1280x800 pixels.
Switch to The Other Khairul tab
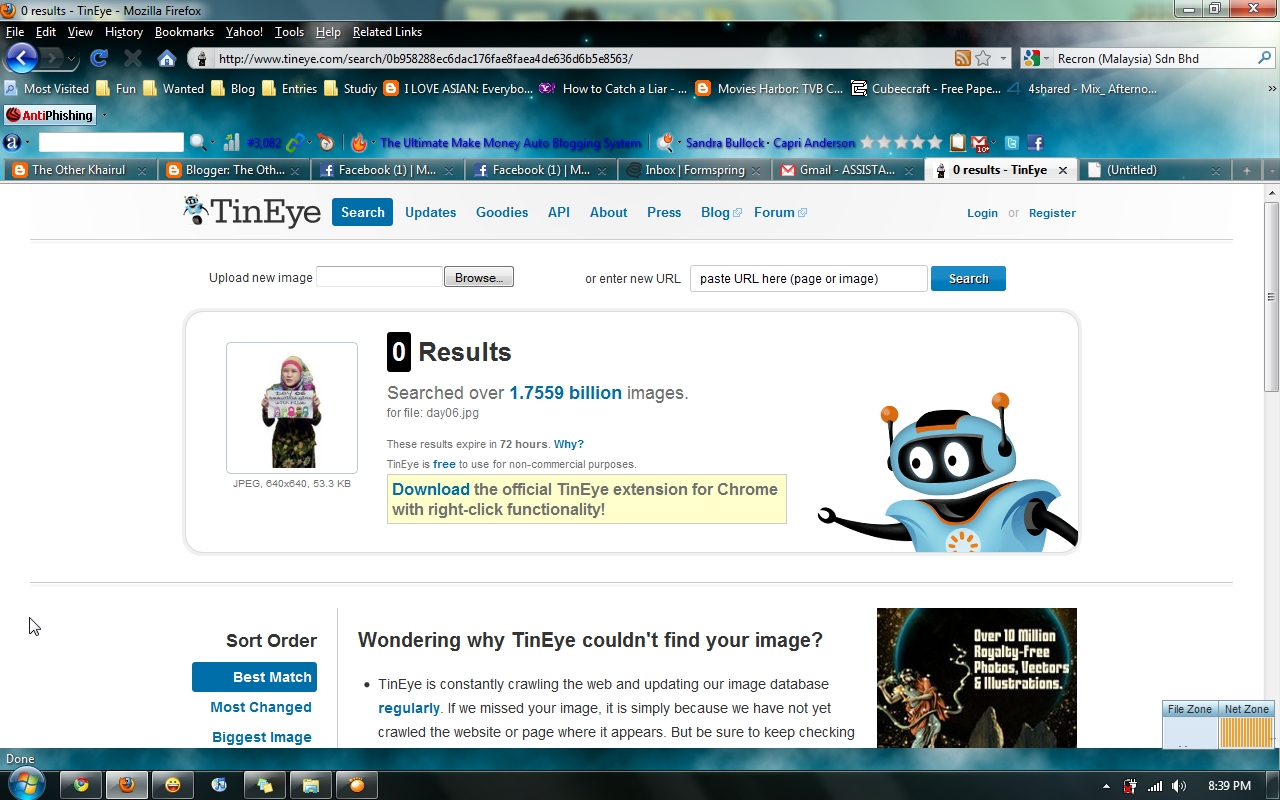click(79, 170)
